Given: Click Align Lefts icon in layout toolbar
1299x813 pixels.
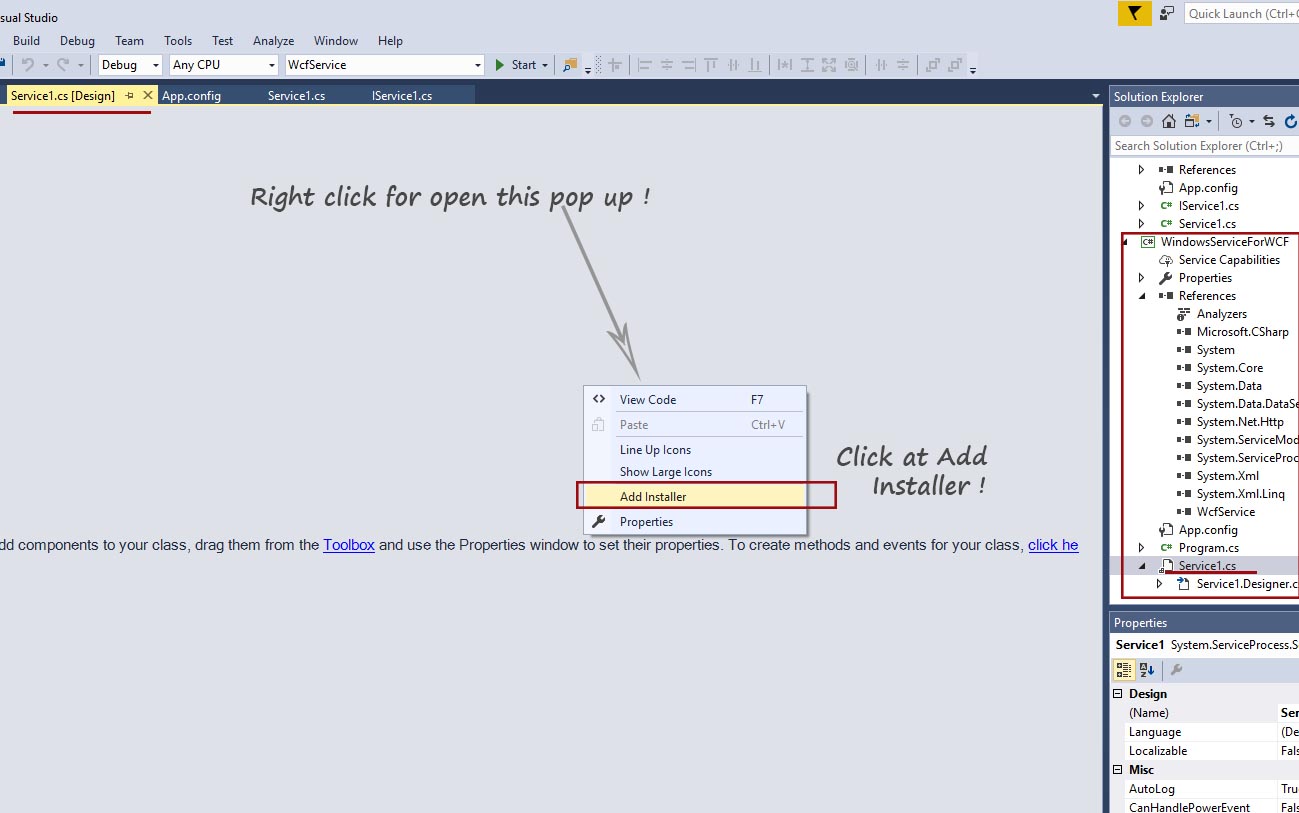Looking at the screenshot, I should tap(645, 65).
